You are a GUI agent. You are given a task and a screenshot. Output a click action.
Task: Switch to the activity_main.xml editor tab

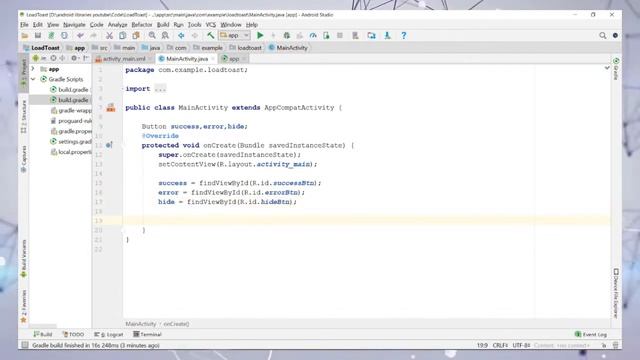pos(124,59)
